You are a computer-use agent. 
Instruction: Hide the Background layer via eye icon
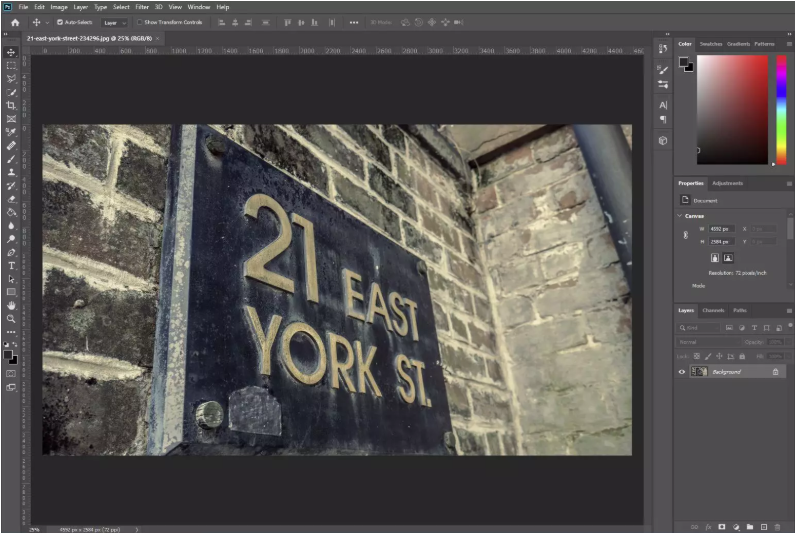click(x=682, y=372)
